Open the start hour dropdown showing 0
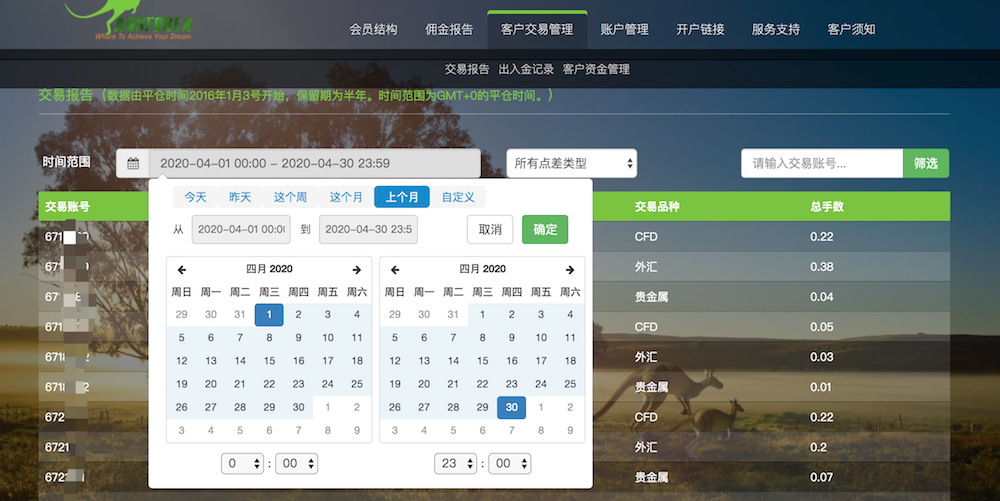 coord(243,464)
